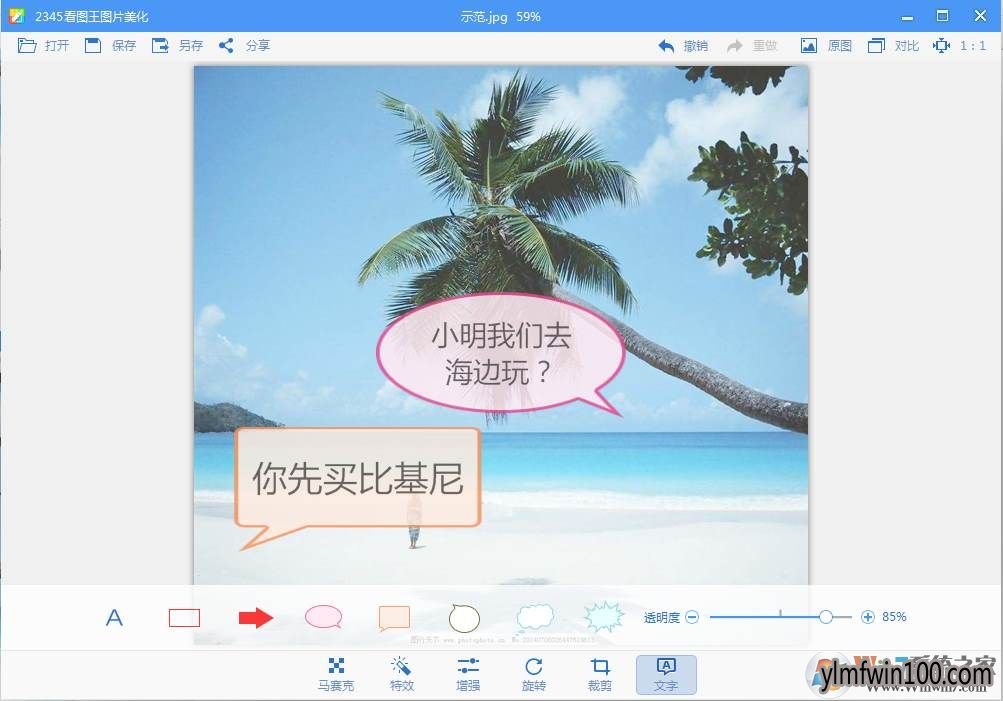The width and height of the screenshot is (1003, 701).
Task: Select the pink oval speech bubble
Action: [324, 617]
